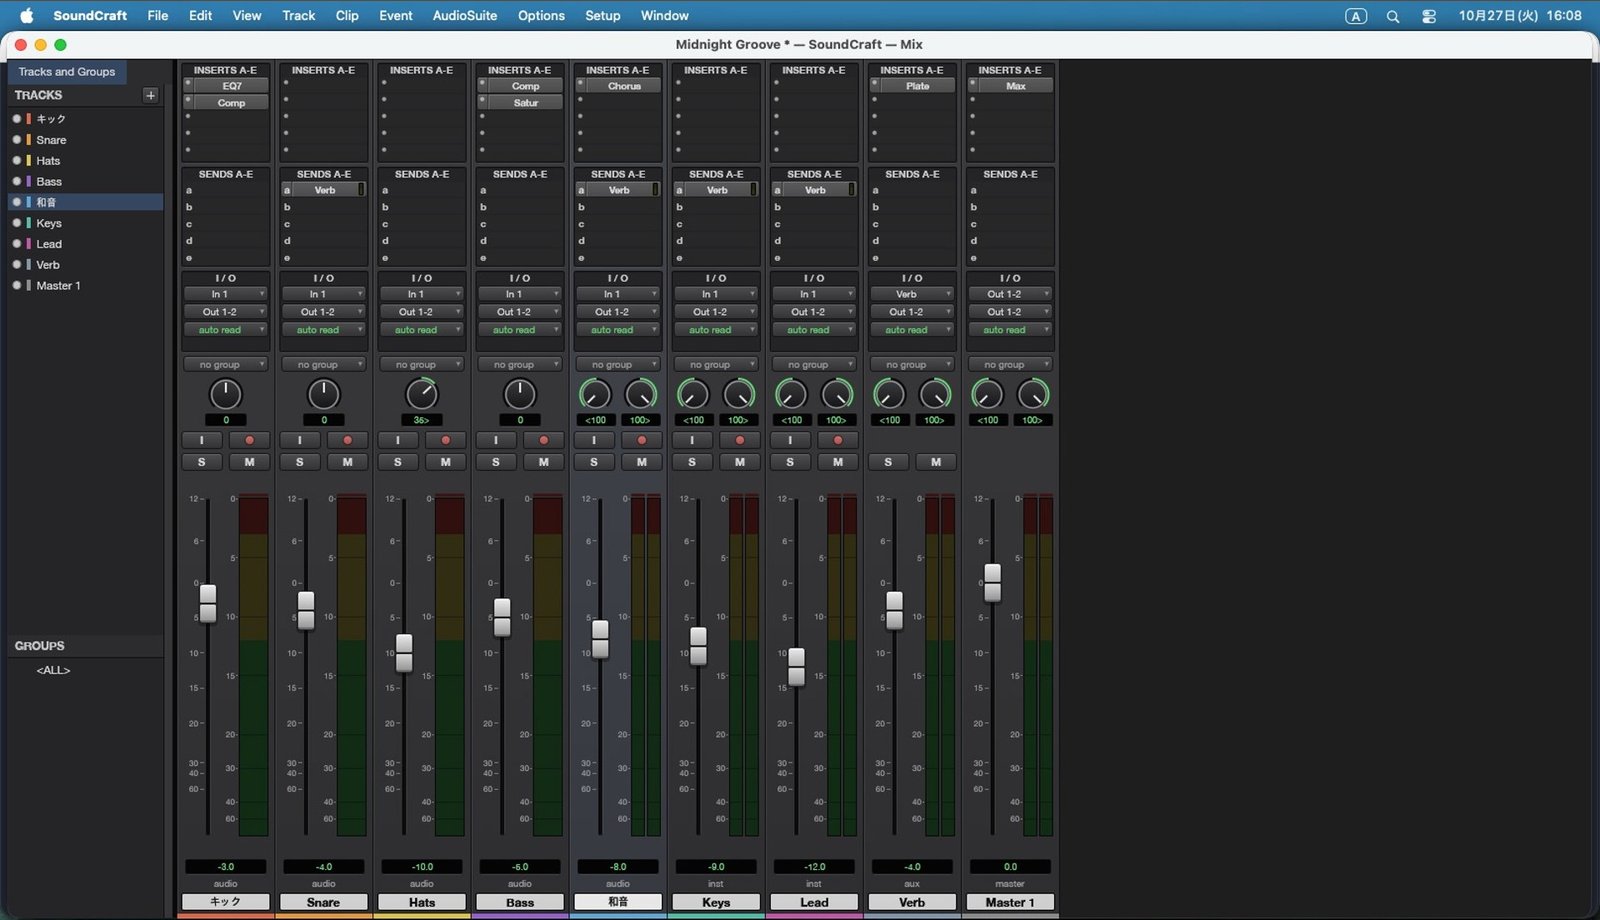Click the Master 1 volume fader handle
This screenshot has width=1600, height=920.
(992, 583)
